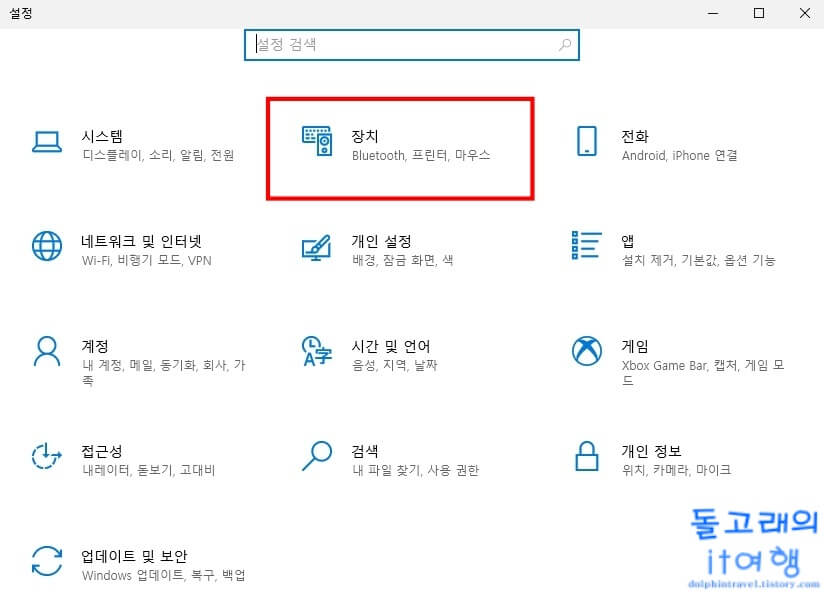Screen dimensions: 824x603
Task: Open the 시간 및 언어 clock icon
Action: [317, 351]
